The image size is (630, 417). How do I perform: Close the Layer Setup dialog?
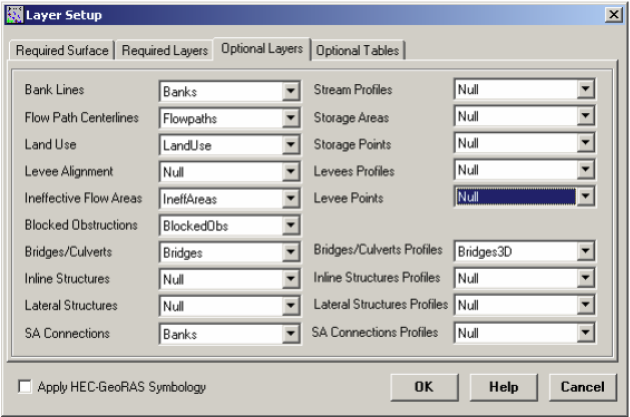(x=614, y=14)
